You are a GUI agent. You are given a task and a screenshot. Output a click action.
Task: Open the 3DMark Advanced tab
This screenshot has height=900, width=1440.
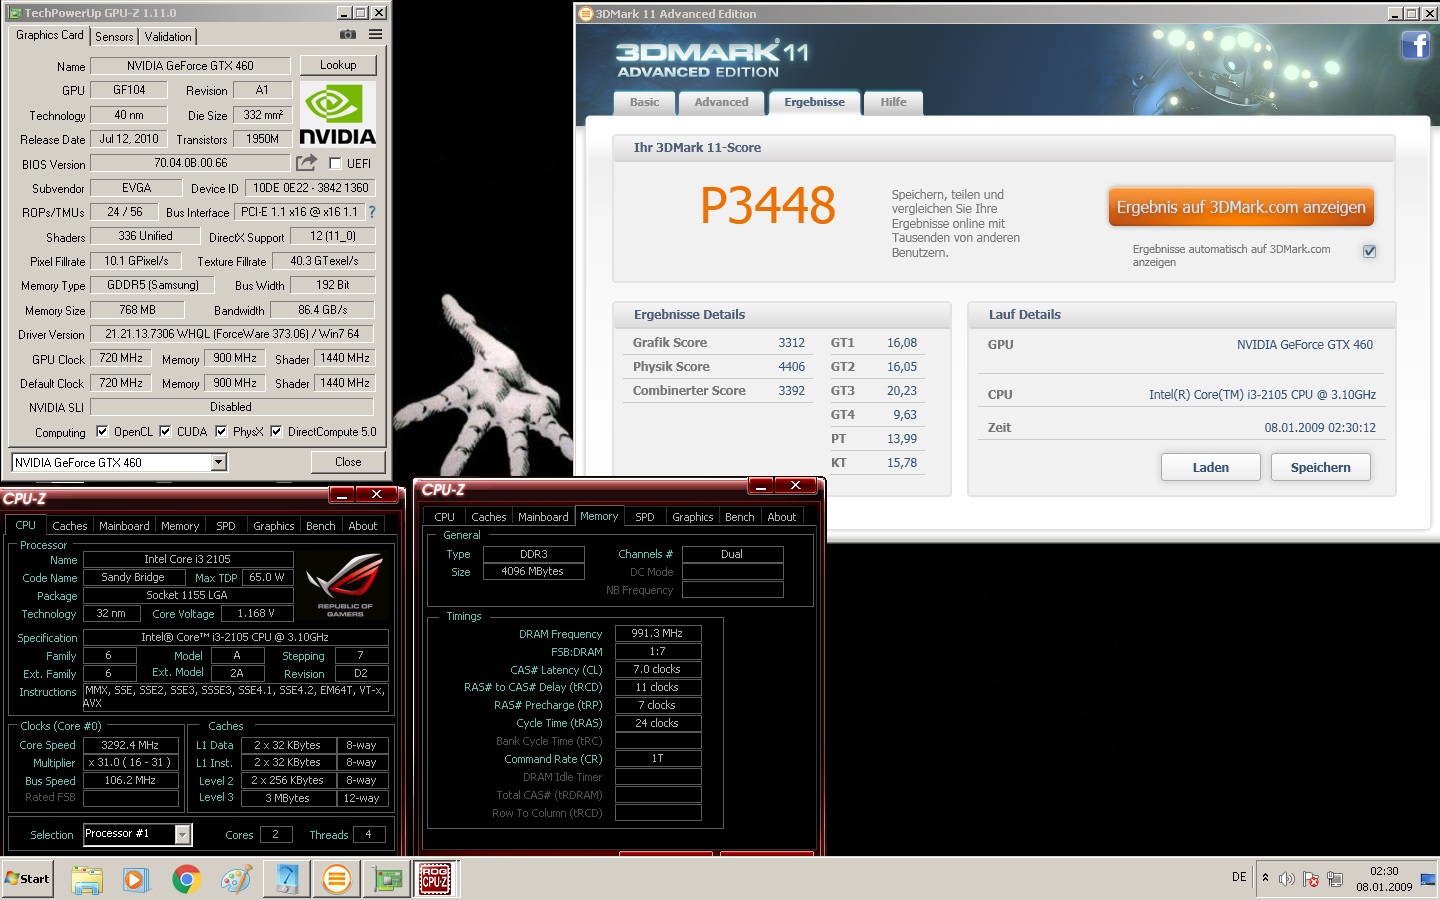pyautogui.click(x=721, y=102)
